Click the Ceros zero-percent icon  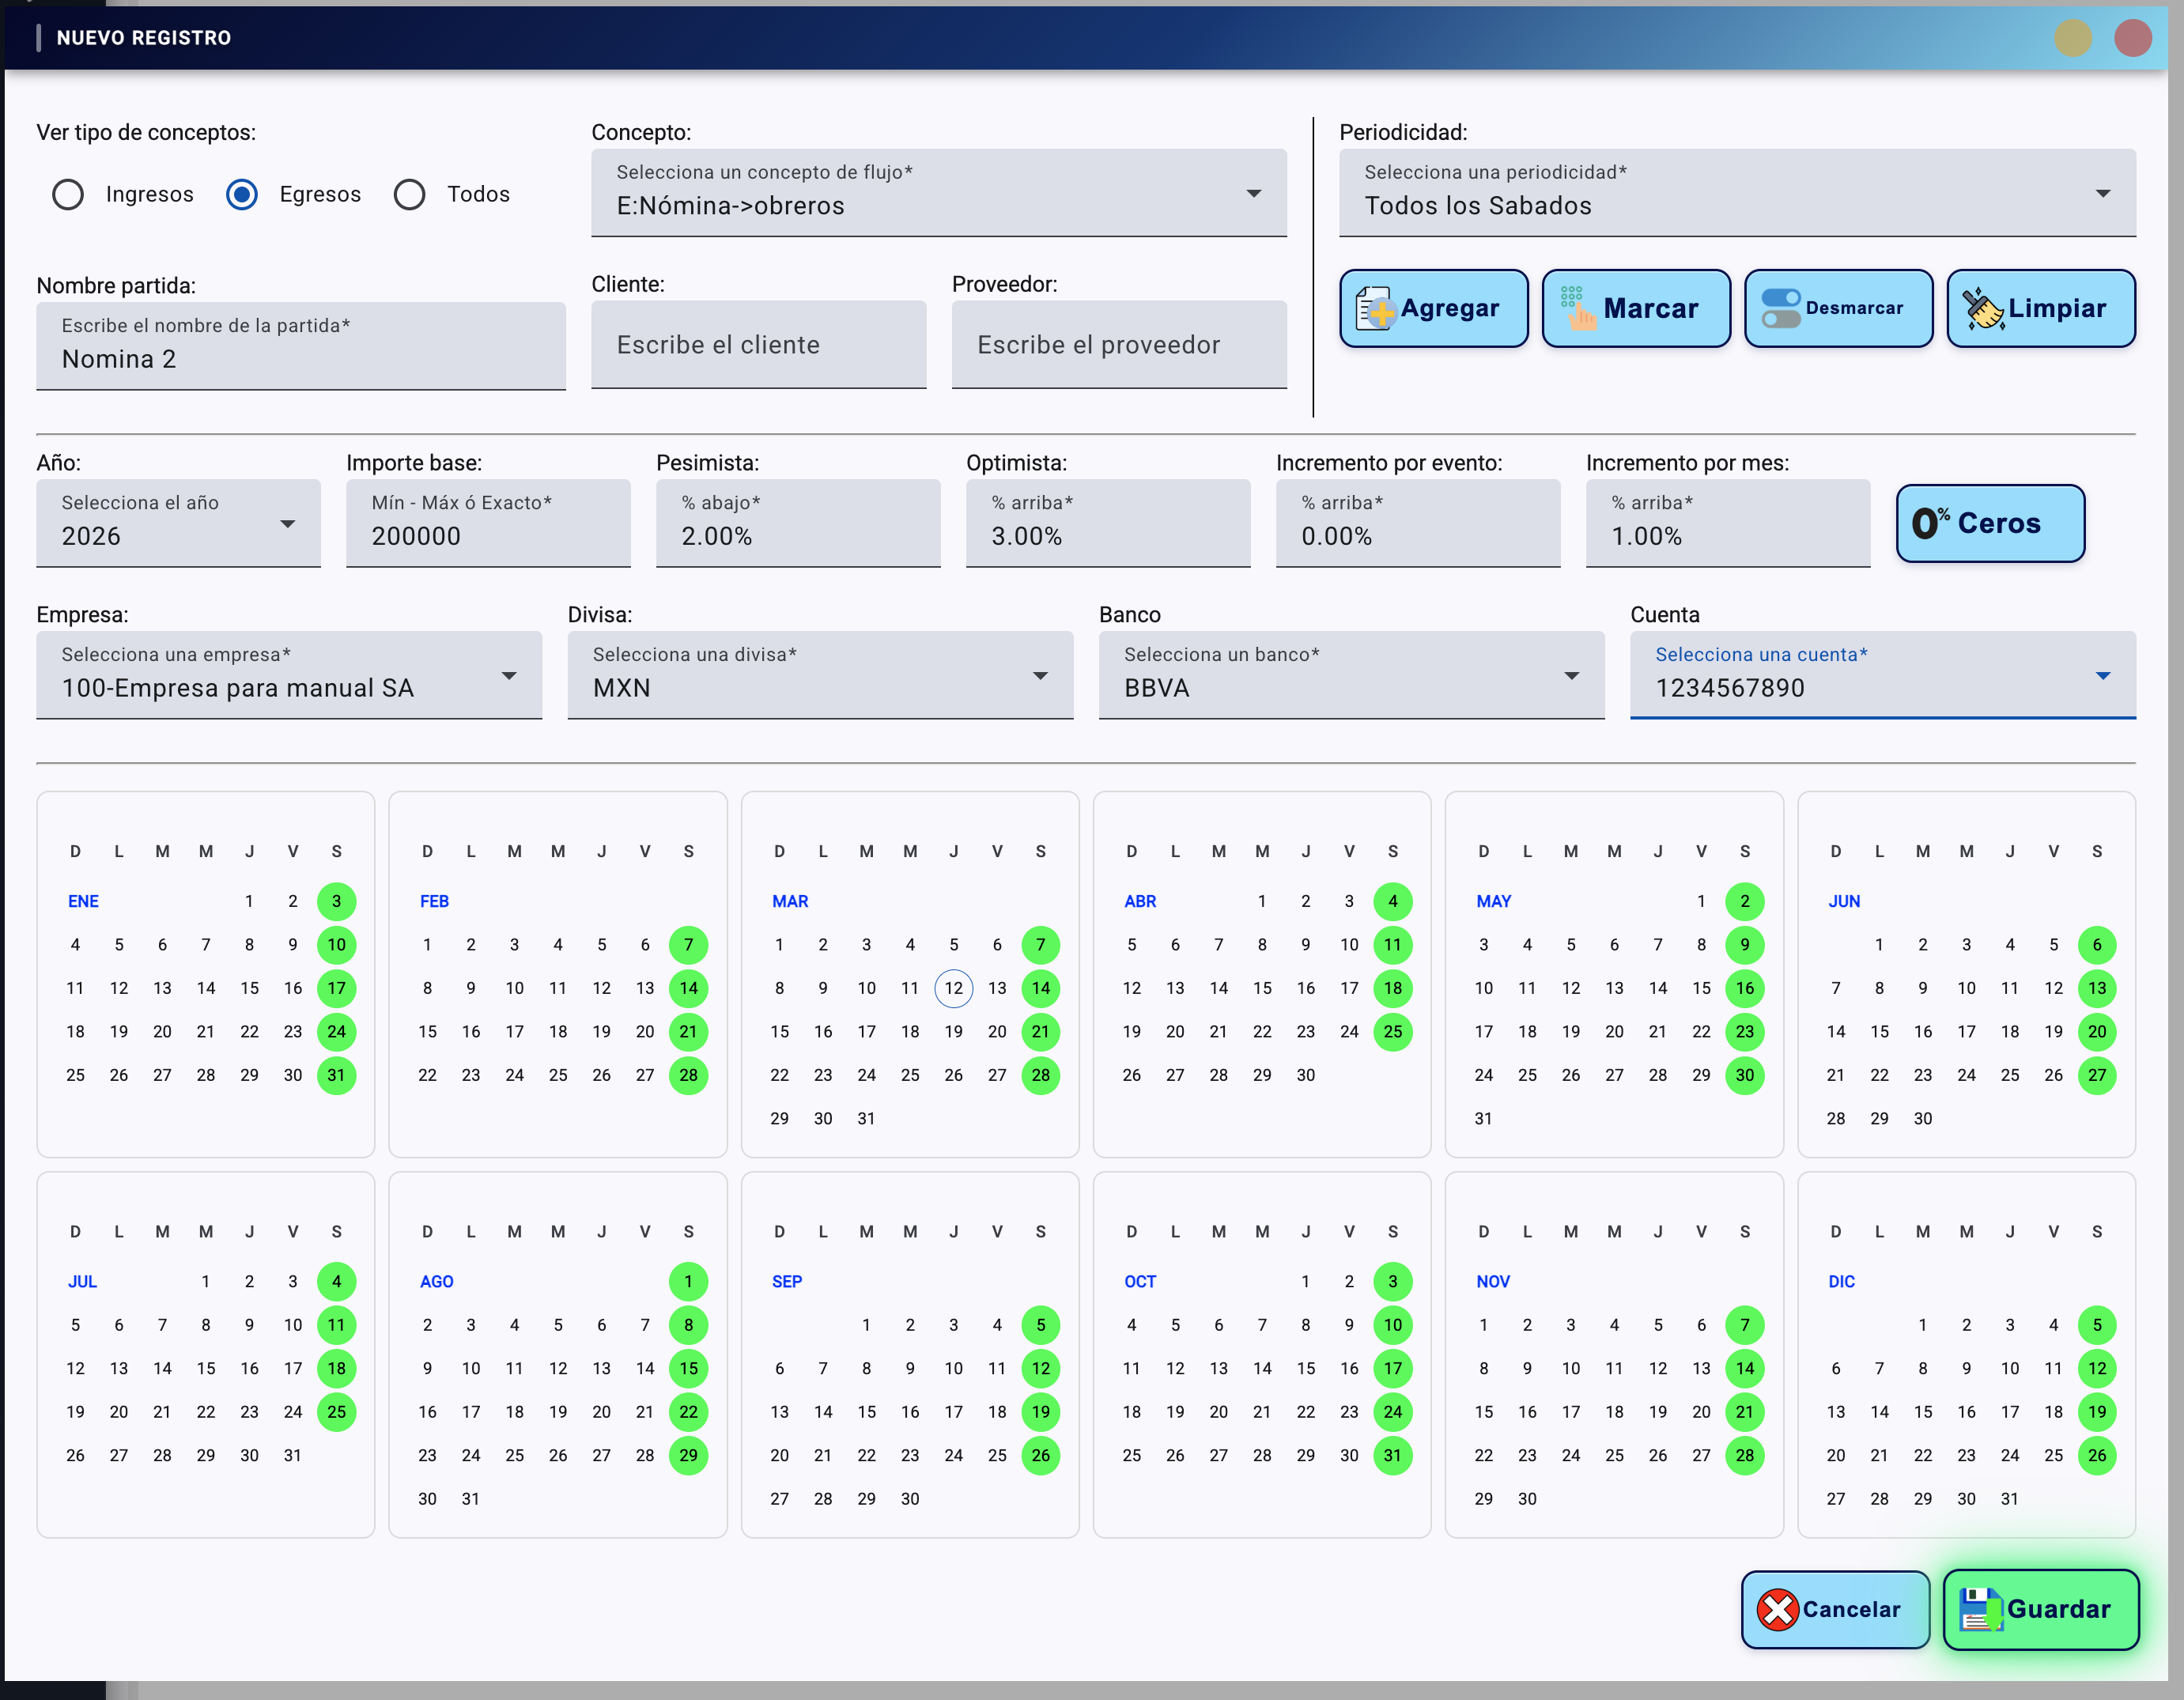(1930, 523)
